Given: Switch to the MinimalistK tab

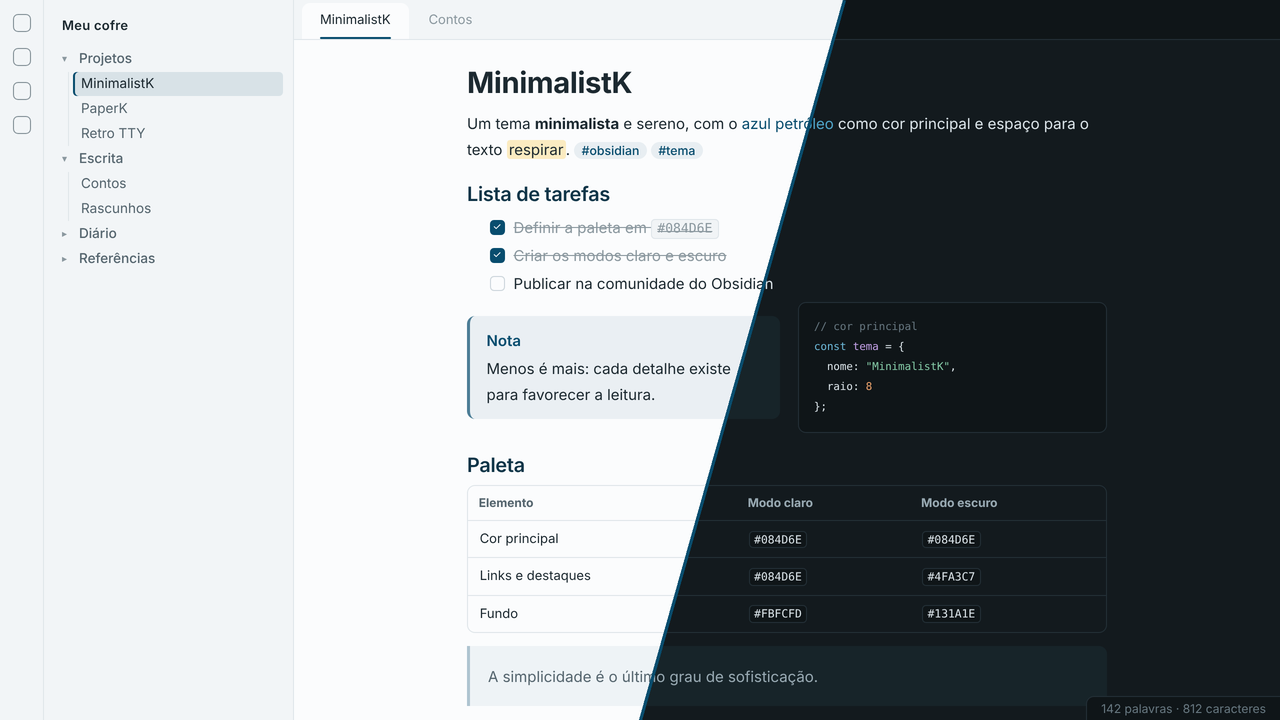Looking at the screenshot, I should click(355, 20).
